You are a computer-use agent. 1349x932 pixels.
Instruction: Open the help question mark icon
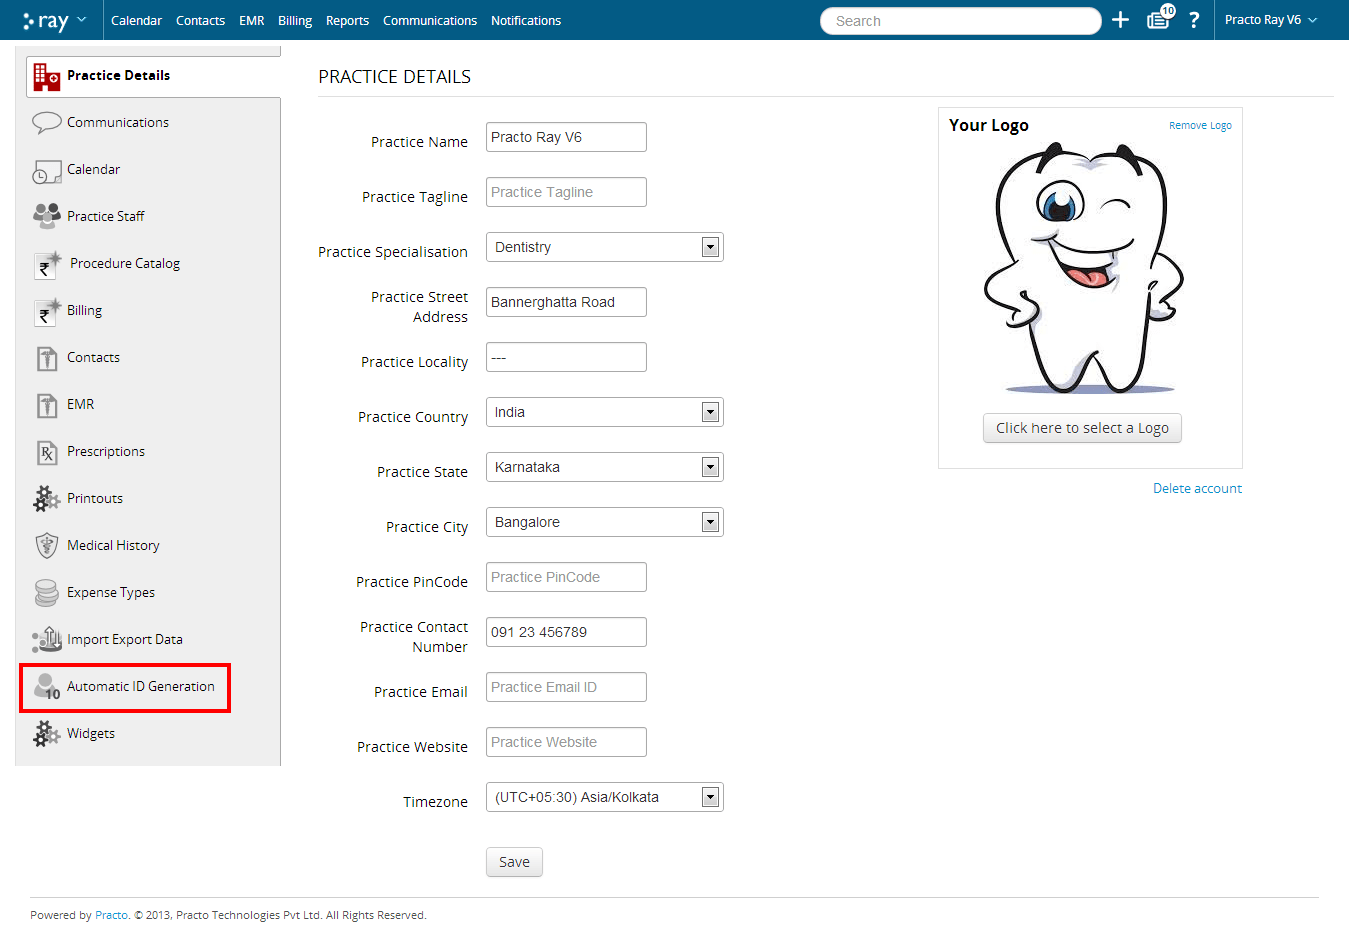(1194, 20)
